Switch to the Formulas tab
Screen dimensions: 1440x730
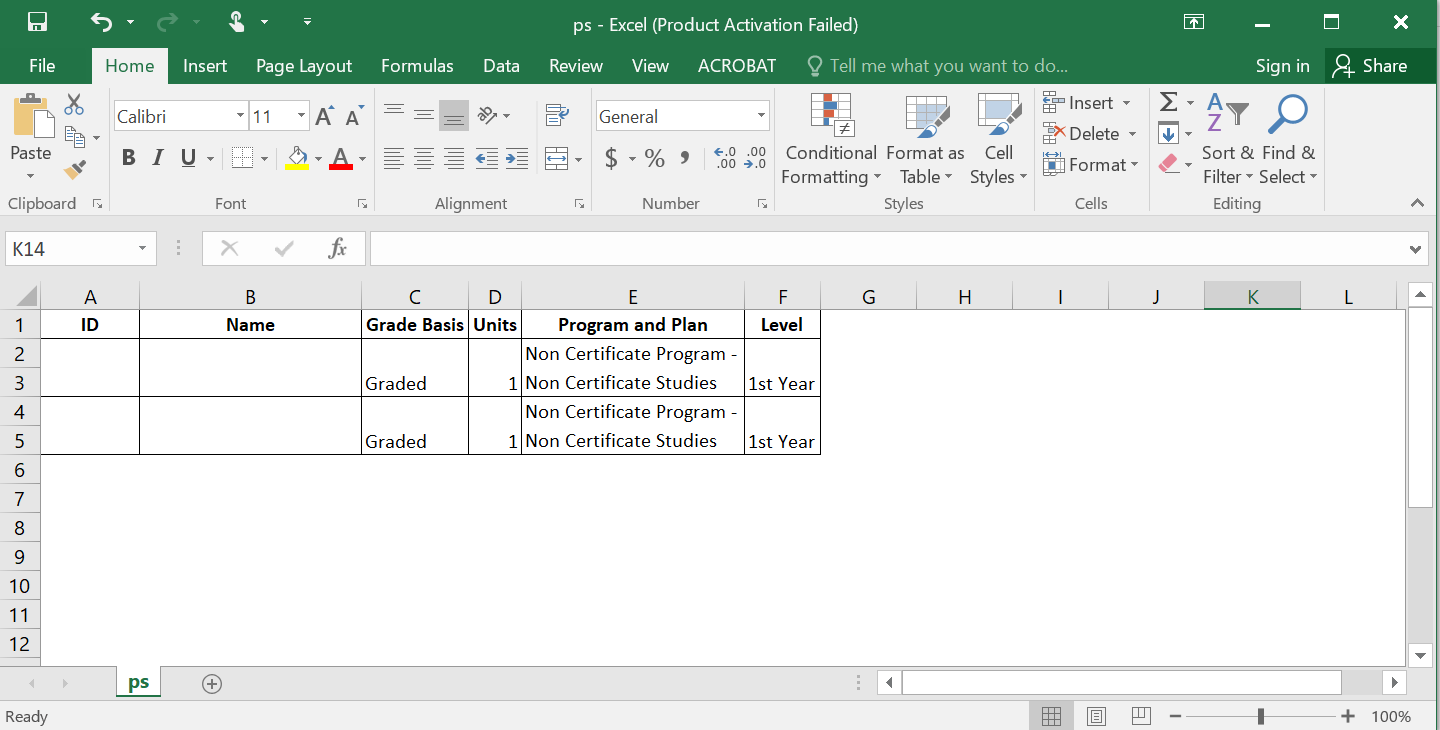(417, 66)
